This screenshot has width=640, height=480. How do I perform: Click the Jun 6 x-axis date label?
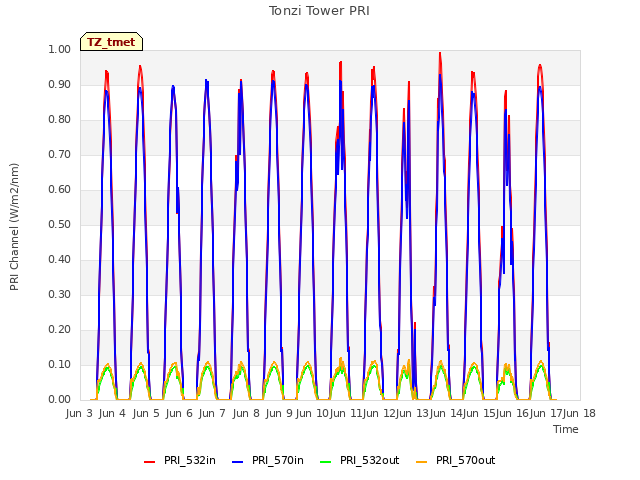click(179, 413)
